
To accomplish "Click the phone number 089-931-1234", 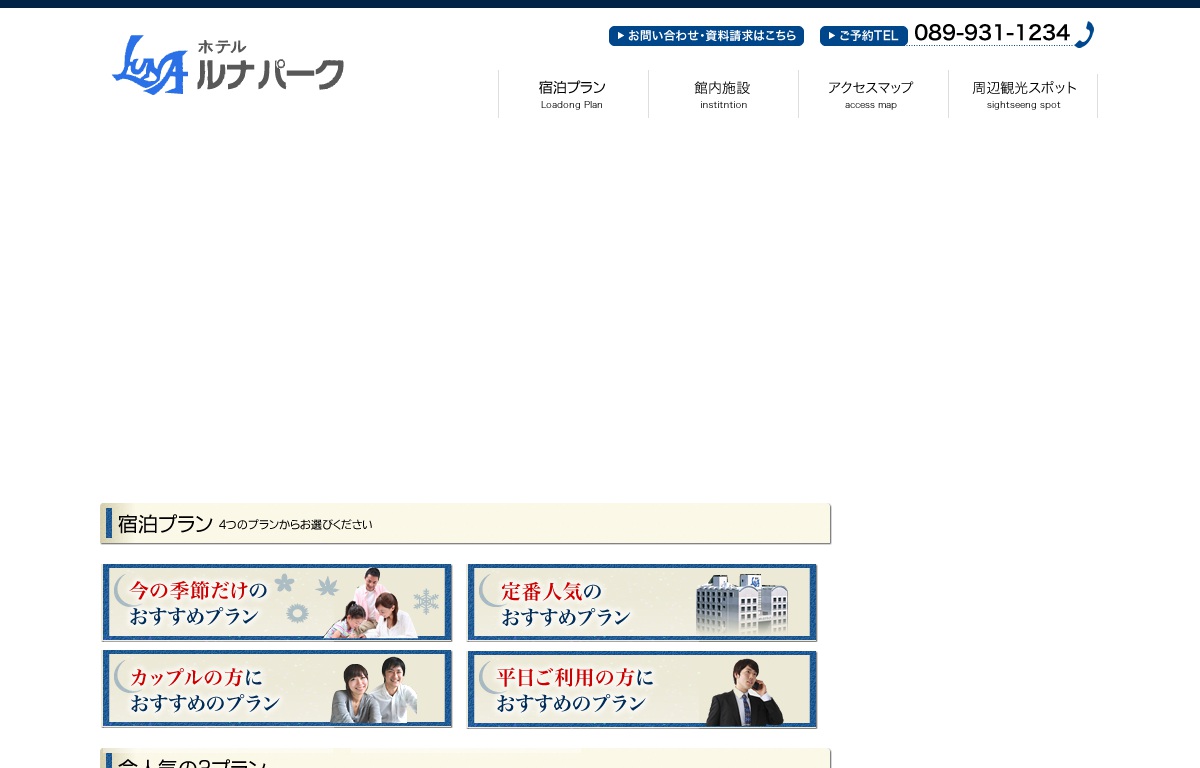I will coord(991,33).
